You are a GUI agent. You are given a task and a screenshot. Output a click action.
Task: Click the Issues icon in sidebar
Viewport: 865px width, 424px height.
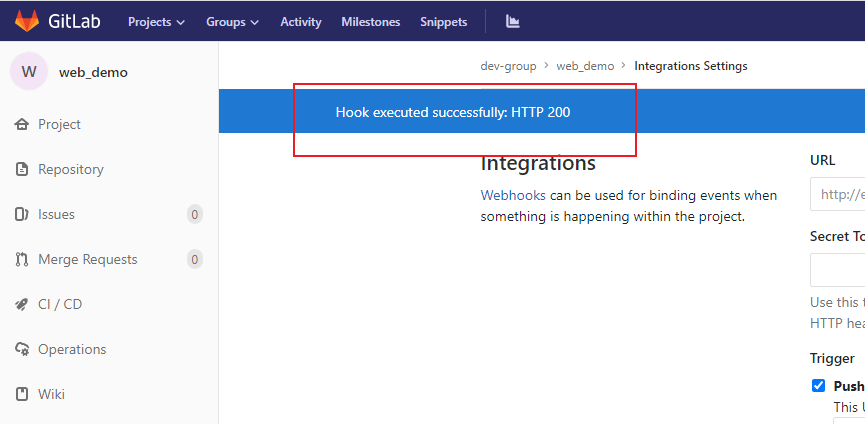pos(22,214)
